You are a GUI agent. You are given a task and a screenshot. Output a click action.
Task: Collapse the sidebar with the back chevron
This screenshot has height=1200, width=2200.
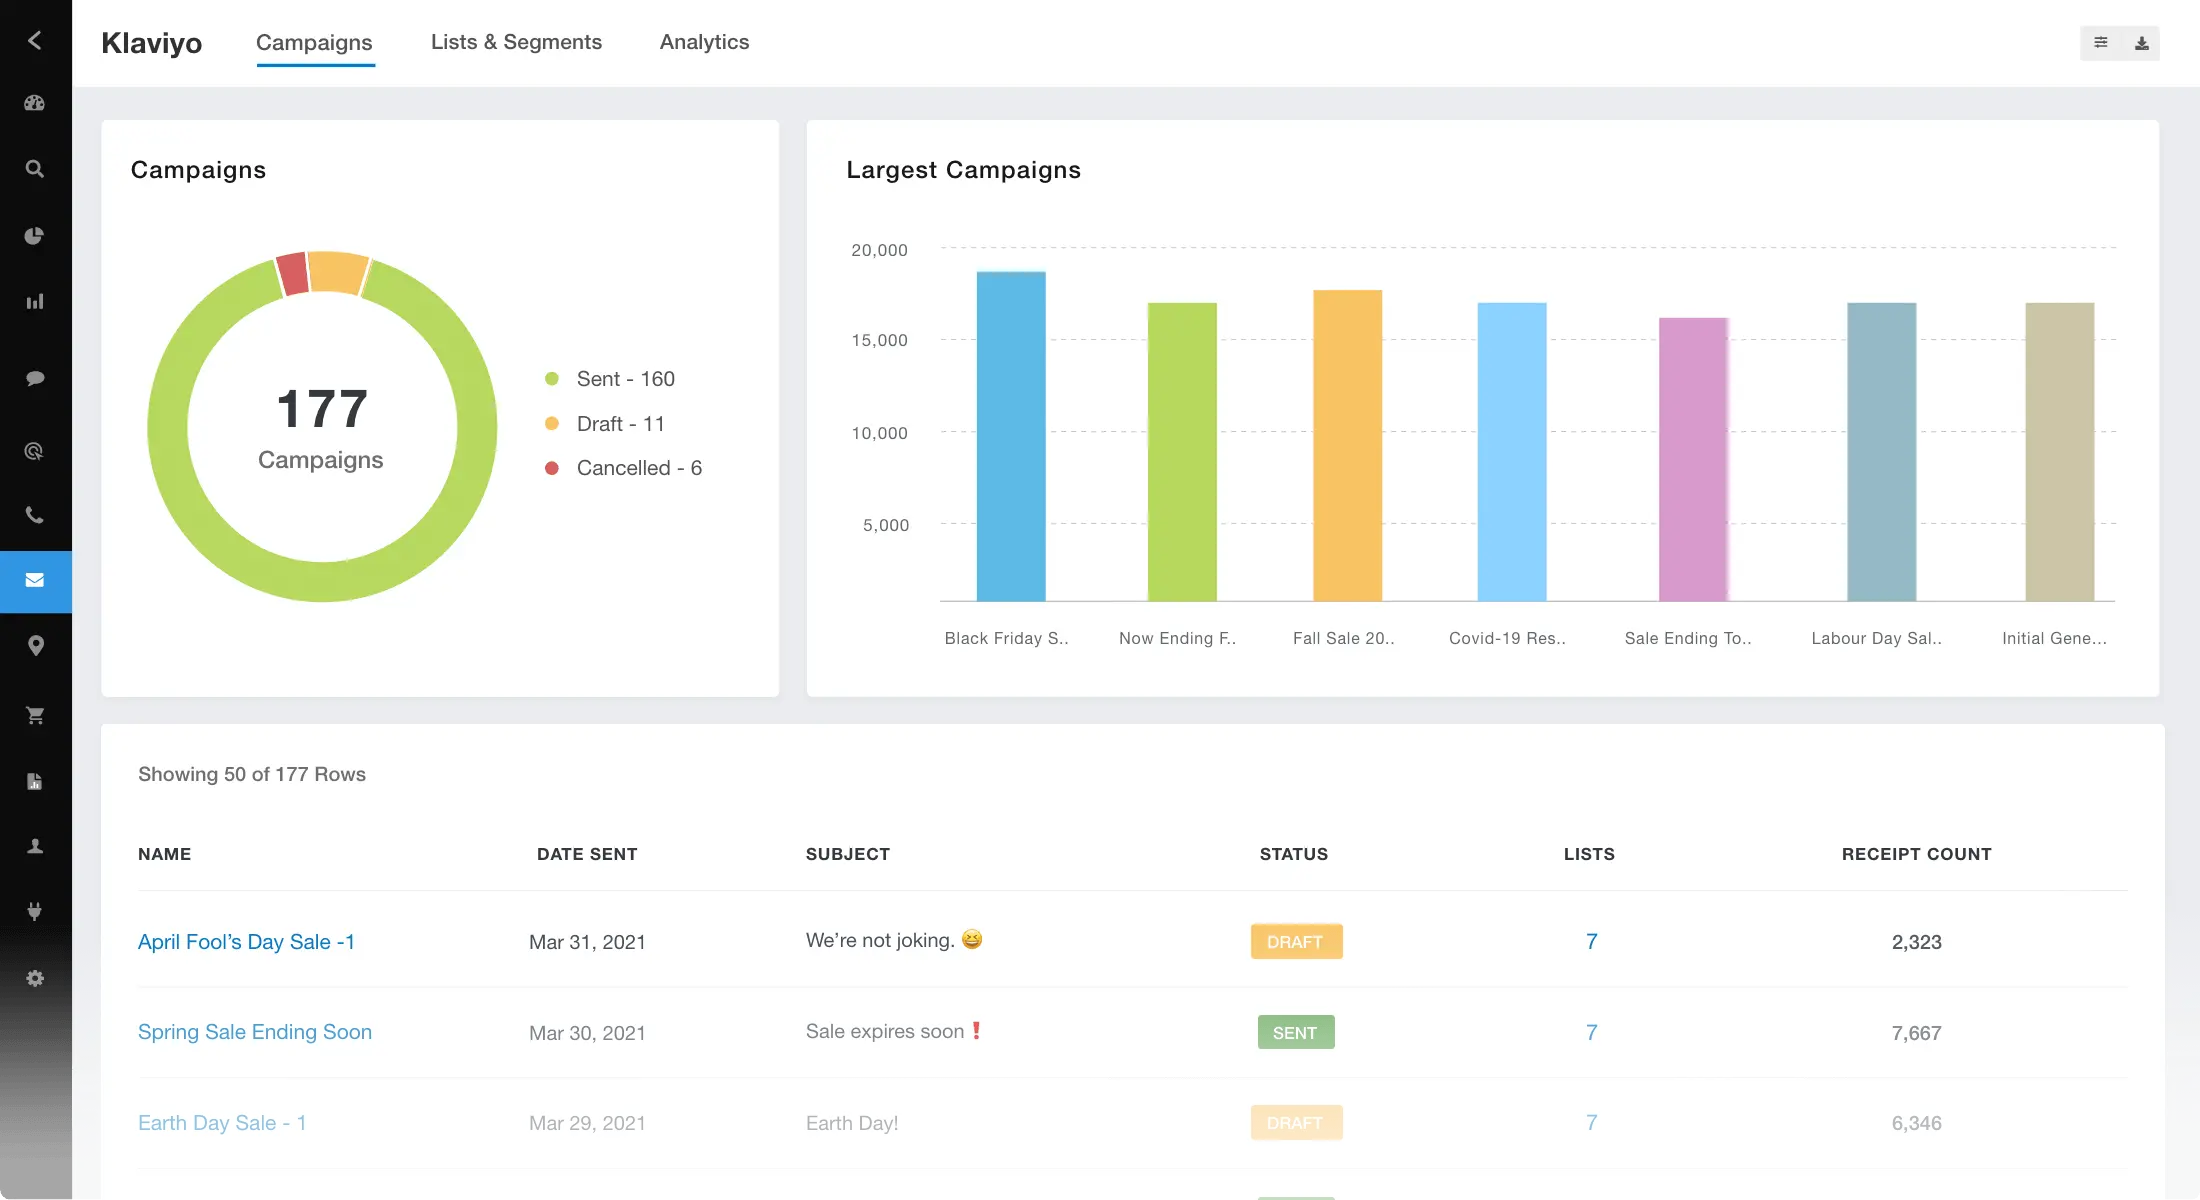[35, 40]
